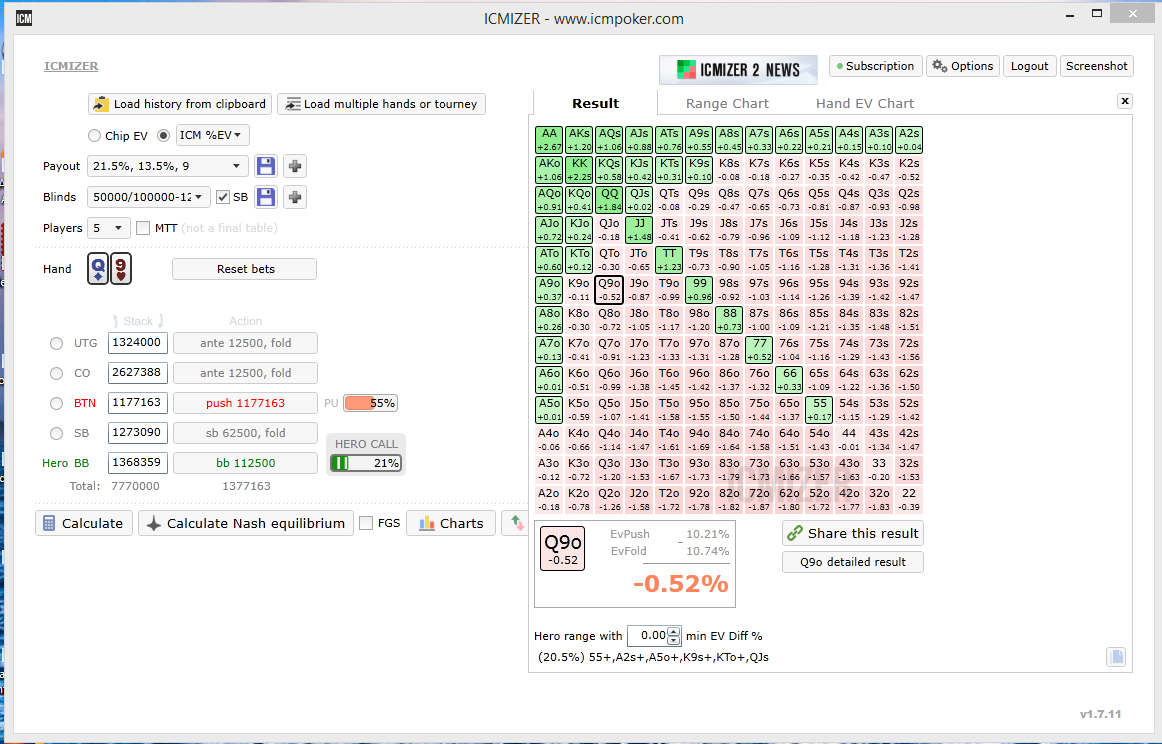Switch to the Result tab
Image resolution: width=1162 pixels, height=744 pixels.
pos(595,104)
